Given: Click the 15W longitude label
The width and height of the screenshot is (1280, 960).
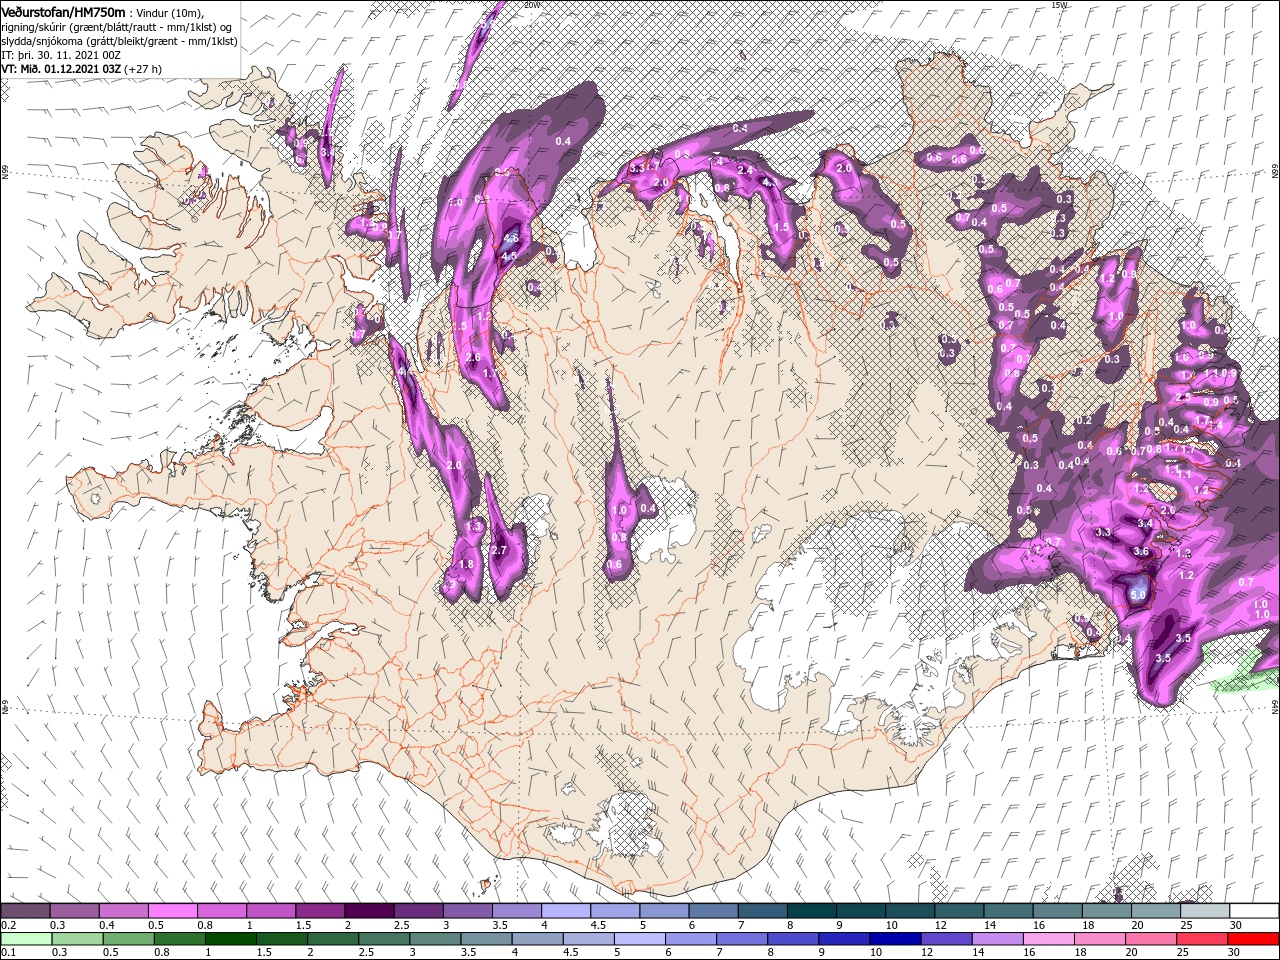Looking at the screenshot, I should click(1059, 5).
